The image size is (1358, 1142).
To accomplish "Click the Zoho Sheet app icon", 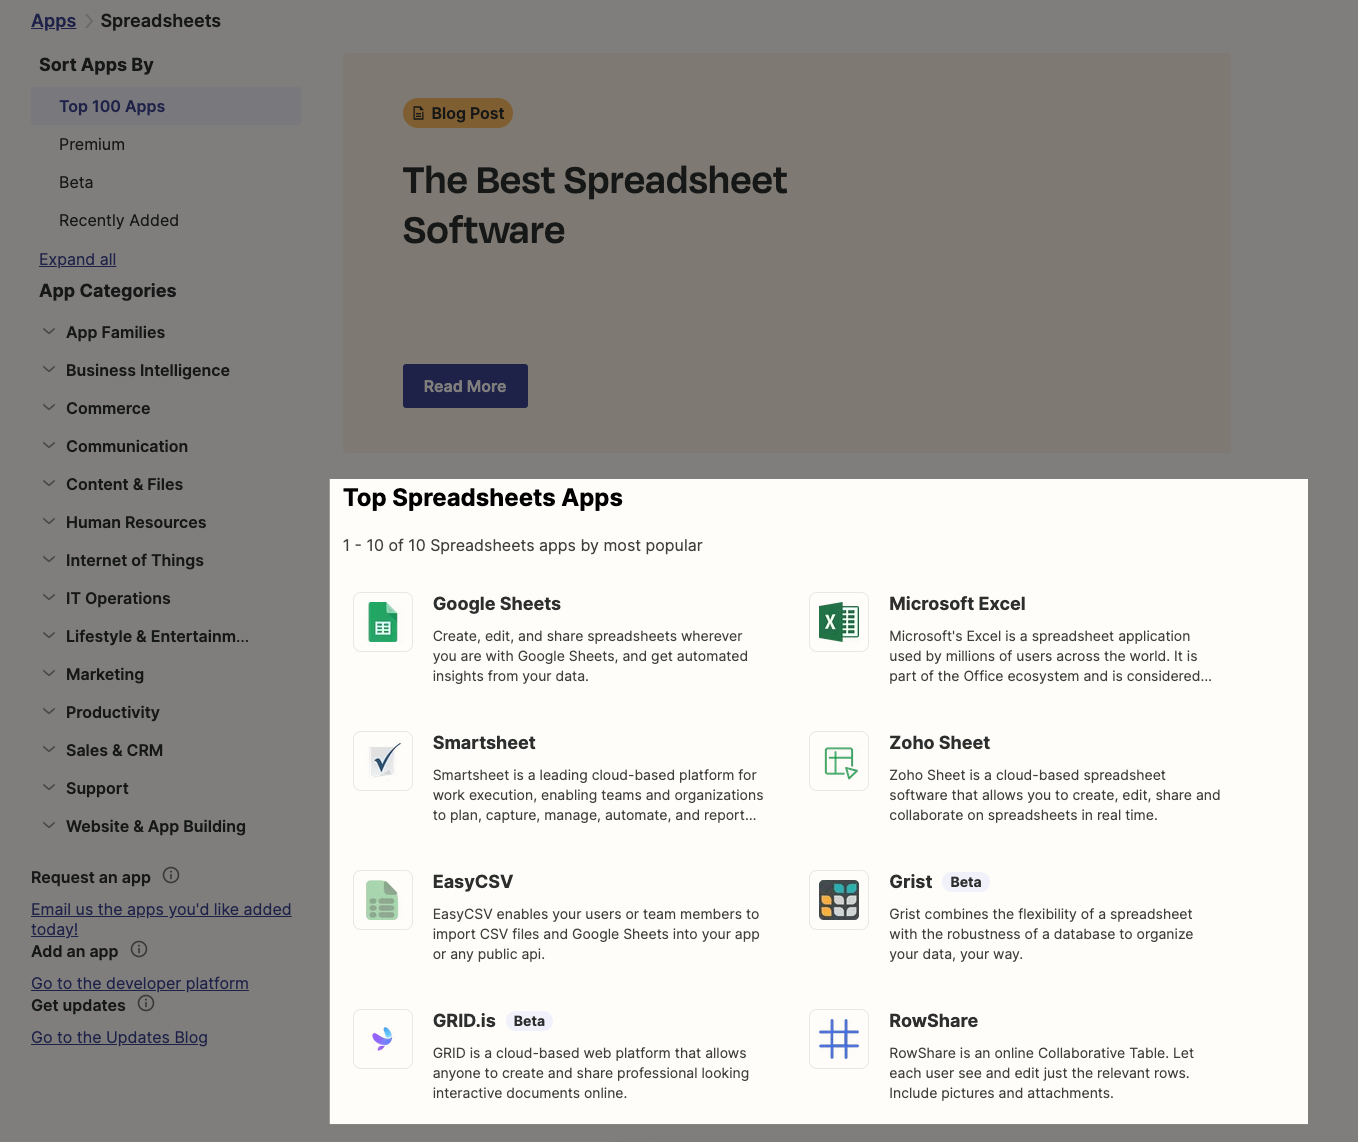I will tap(839, 761).
